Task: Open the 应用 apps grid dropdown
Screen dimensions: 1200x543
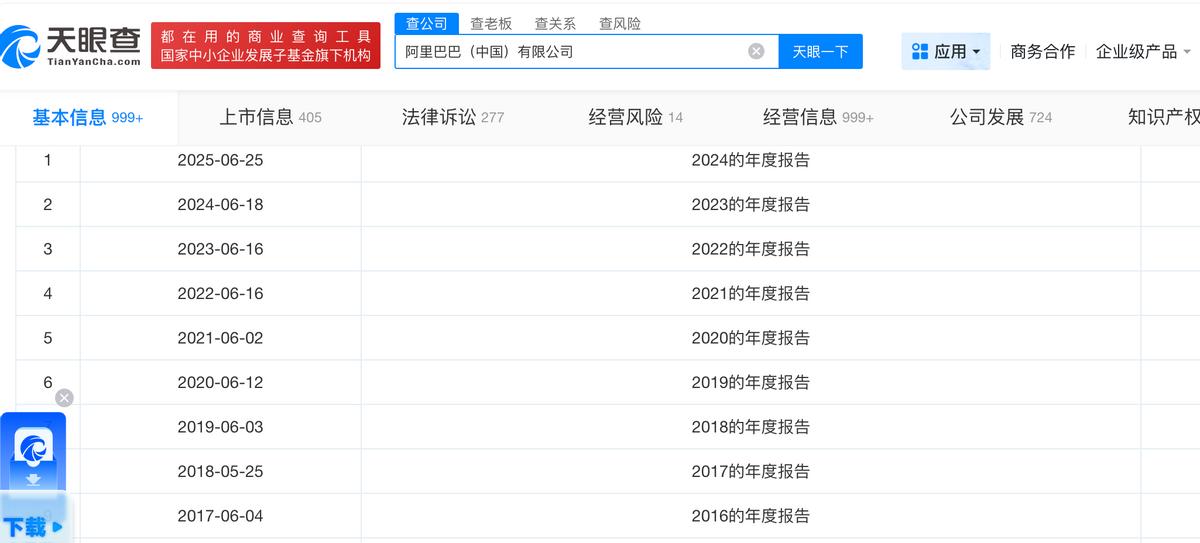Action: click(x=945, y=51)
